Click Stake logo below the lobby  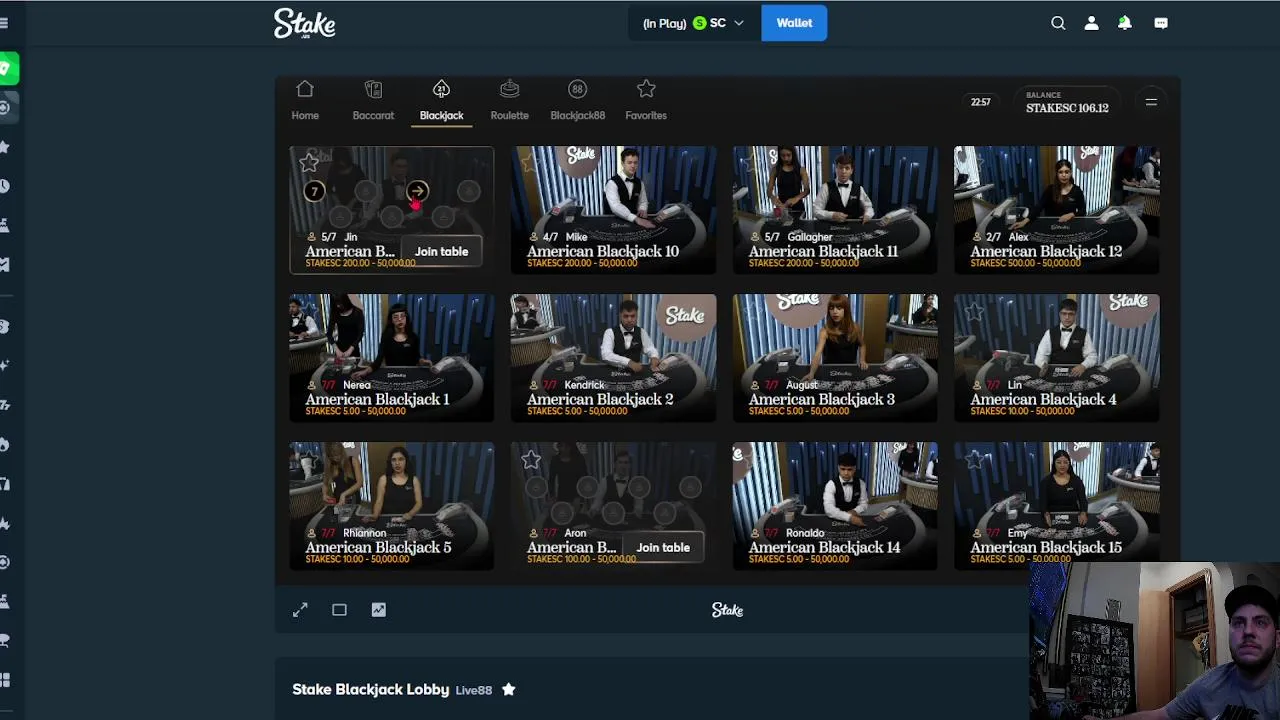pyautogui.click(x=727, y=610)
